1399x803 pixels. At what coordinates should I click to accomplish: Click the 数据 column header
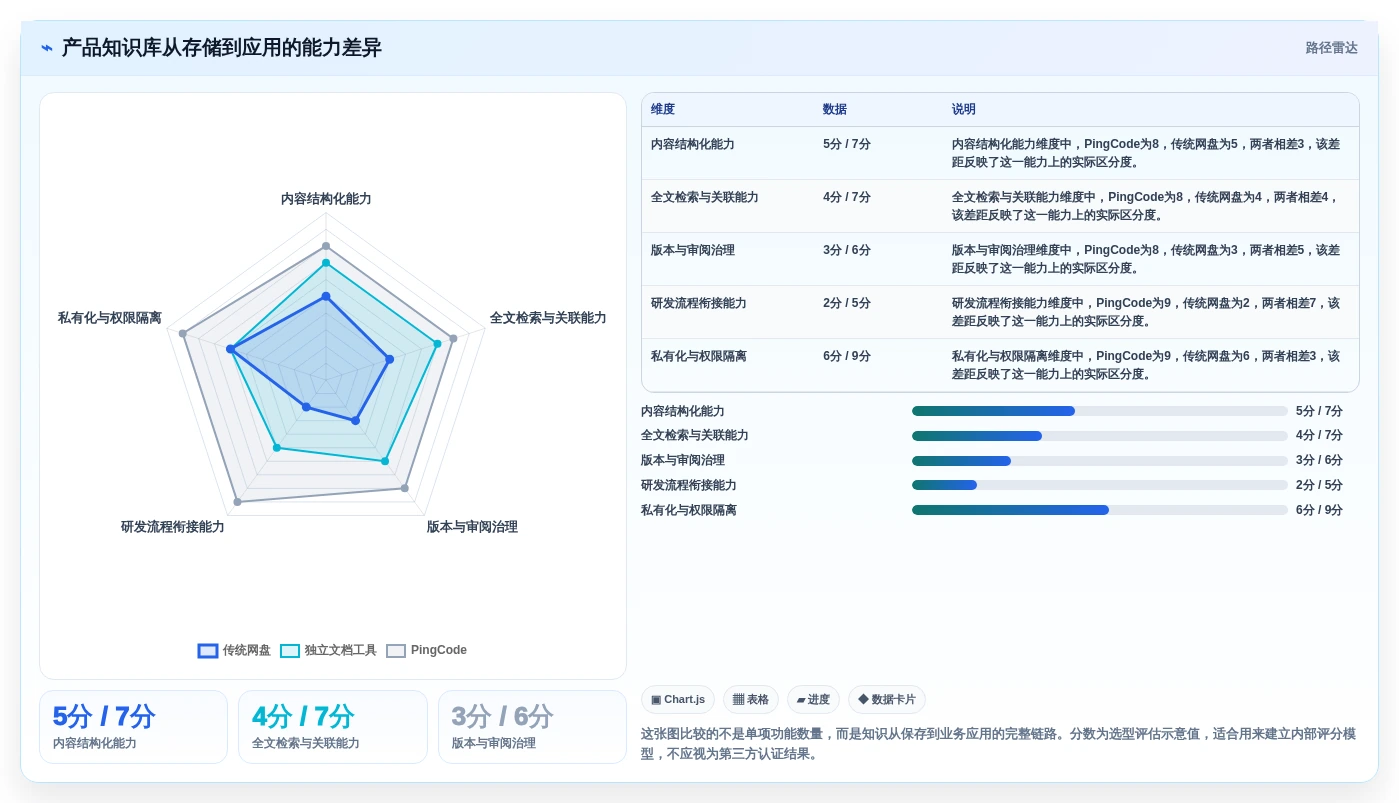click(x=835, y=110)
